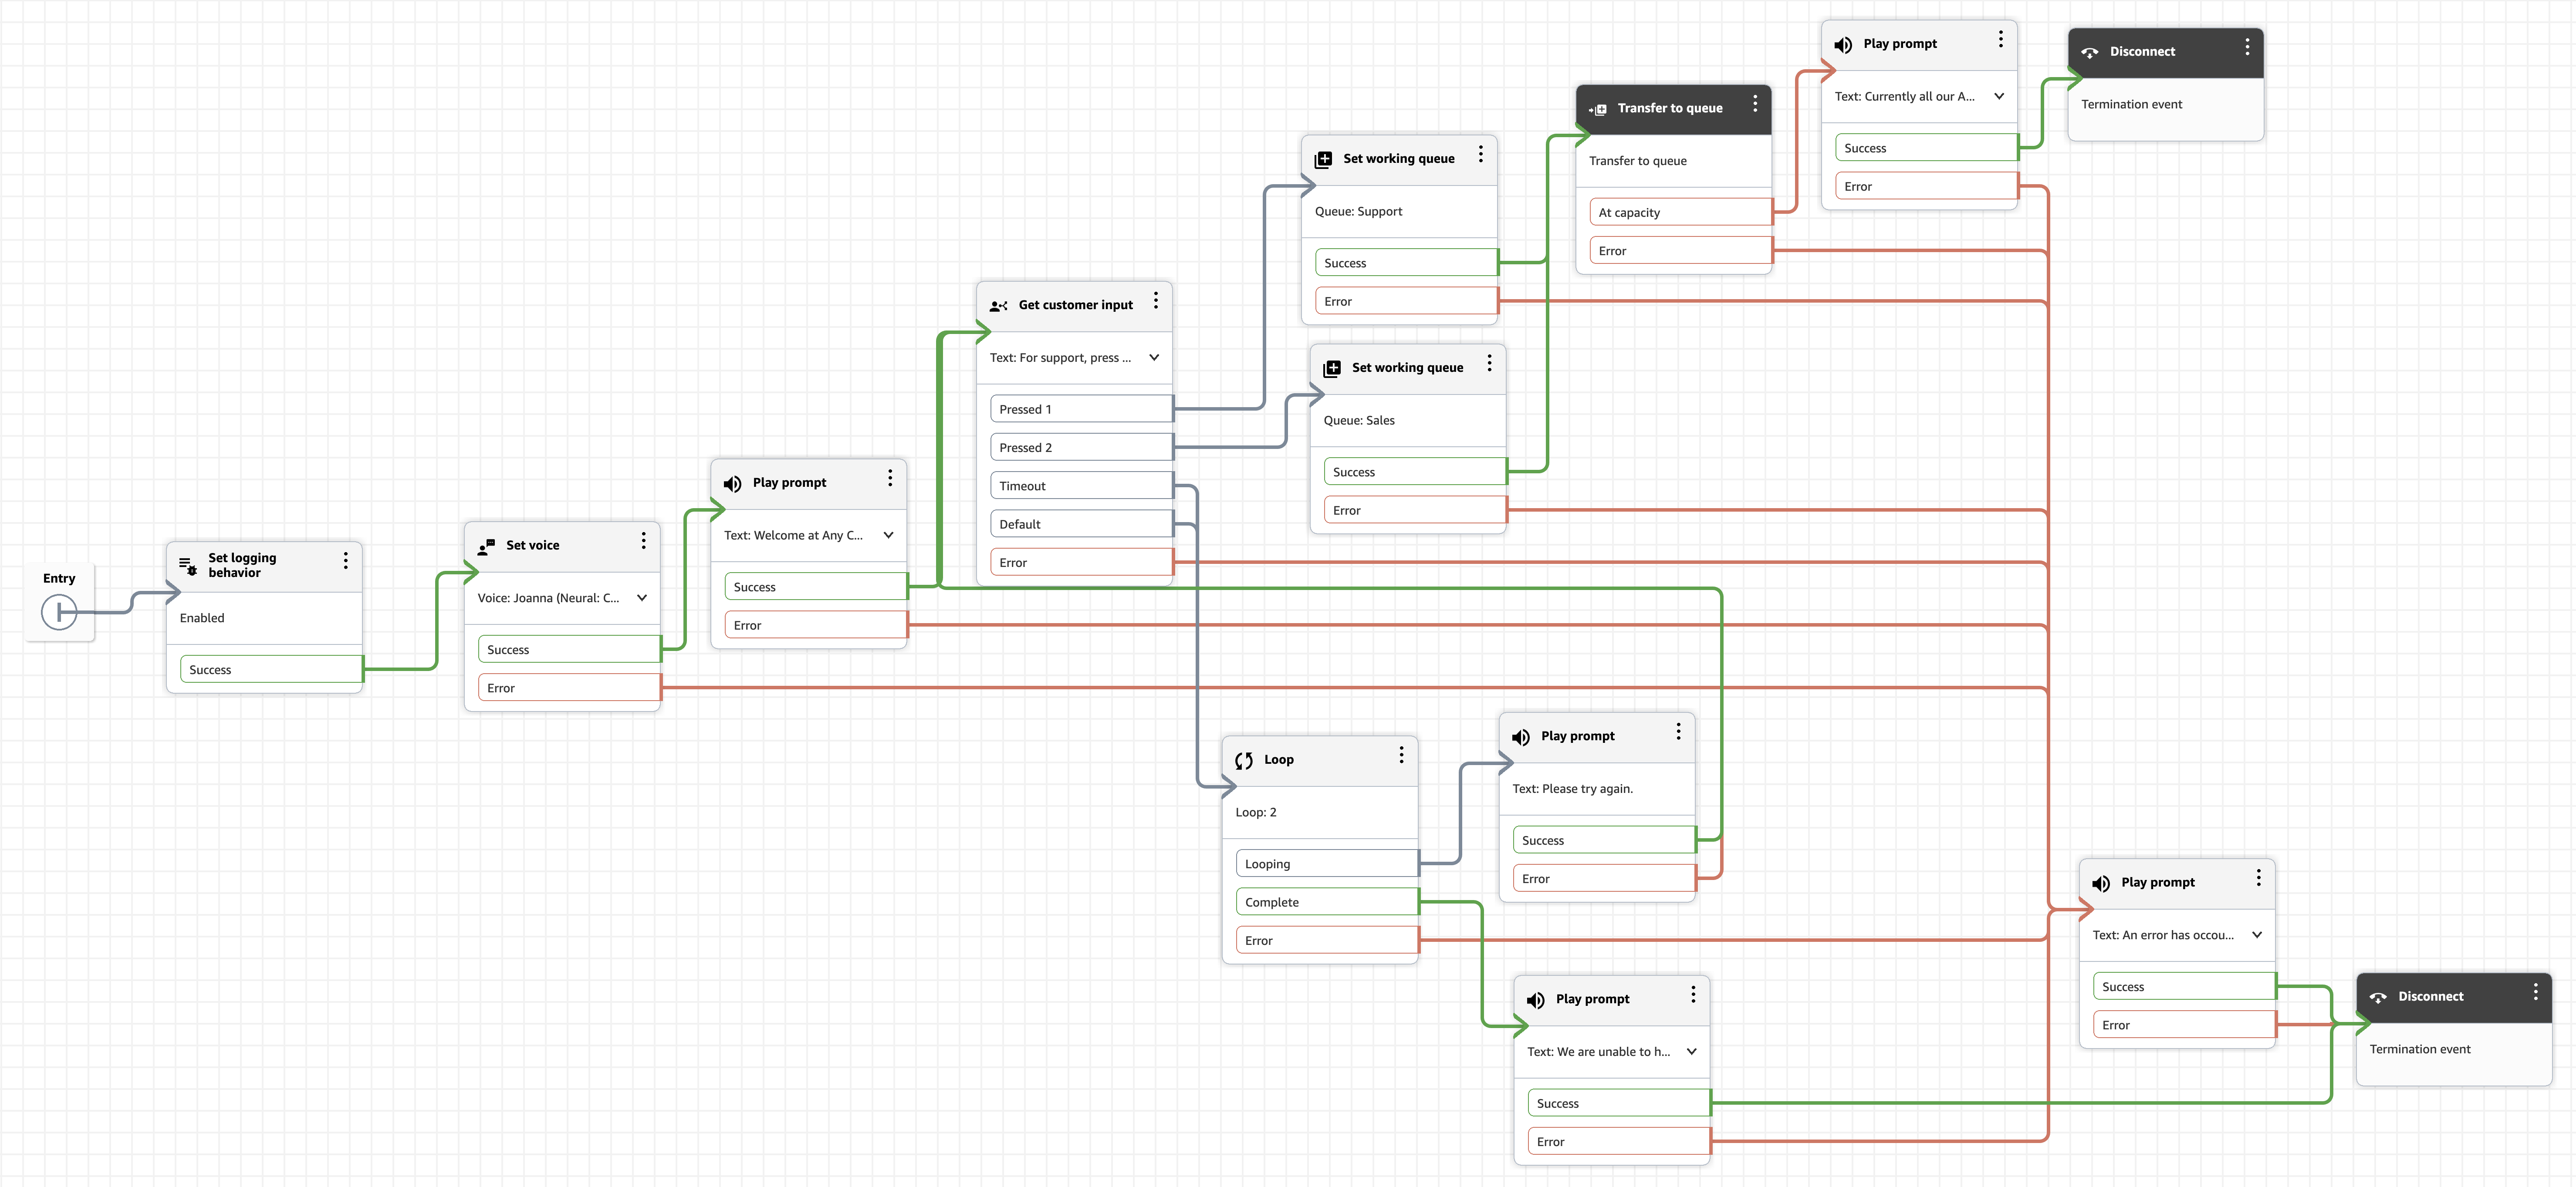Select the Complete branch in the Loop block
Viewport: 2576px width, 1187px height.
click(x=1327, y=902)
